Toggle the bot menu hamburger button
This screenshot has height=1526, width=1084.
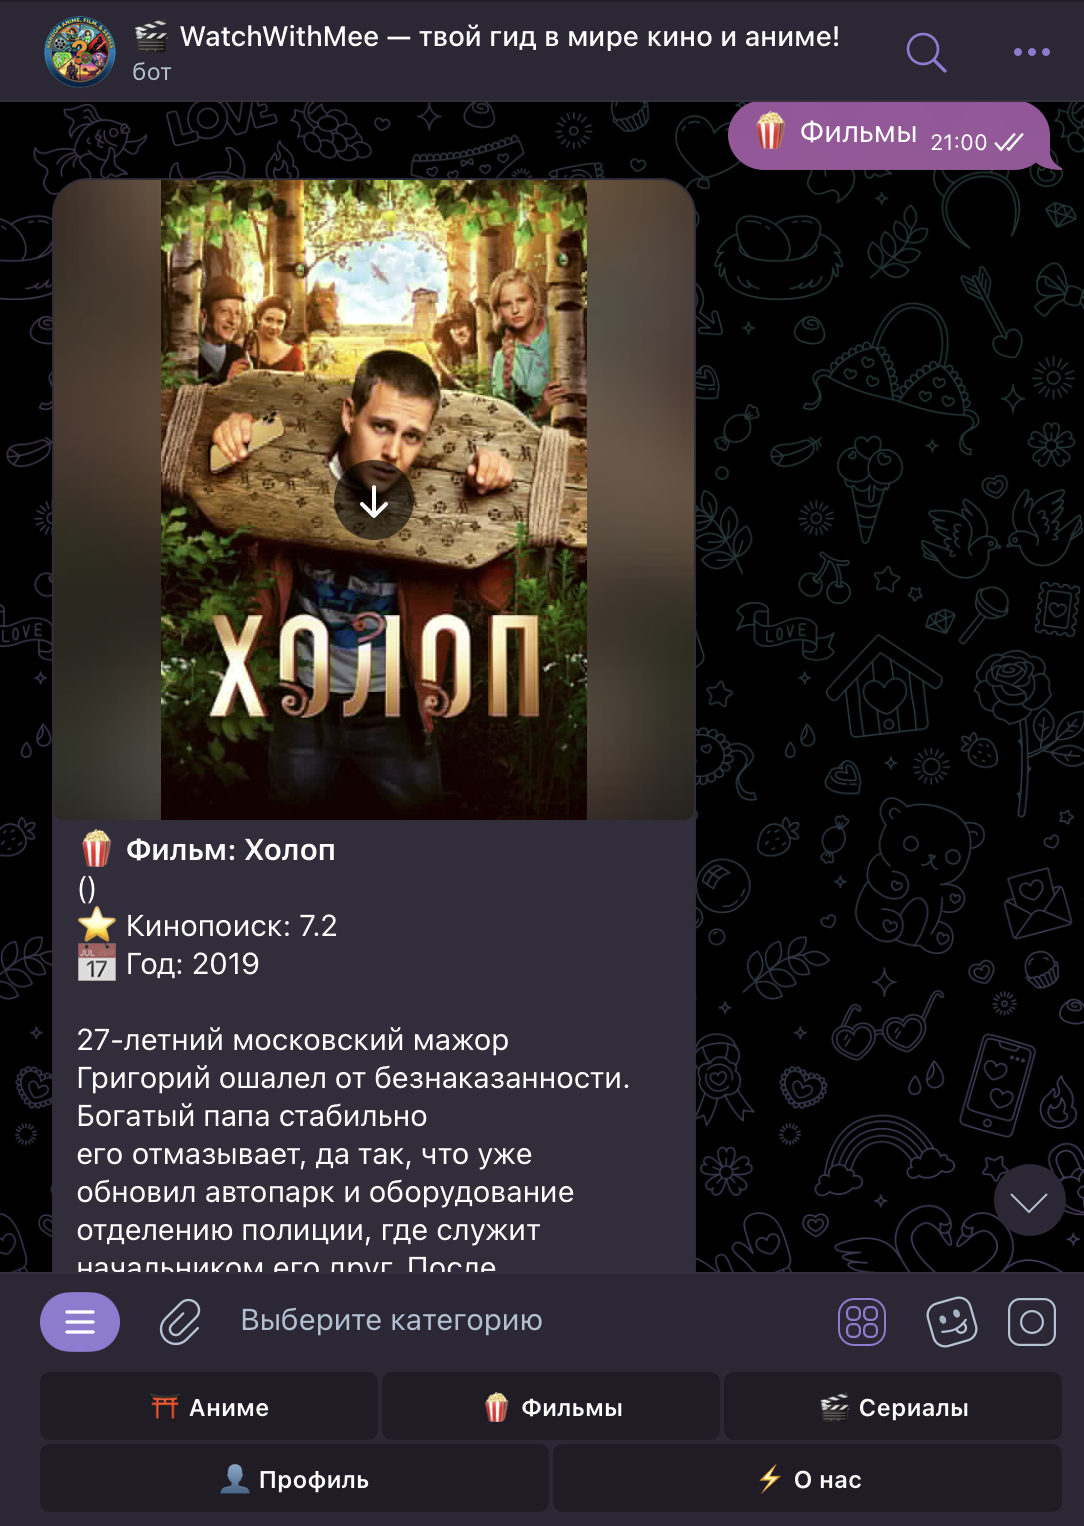pyautogui.click(x=80, y=1322)
